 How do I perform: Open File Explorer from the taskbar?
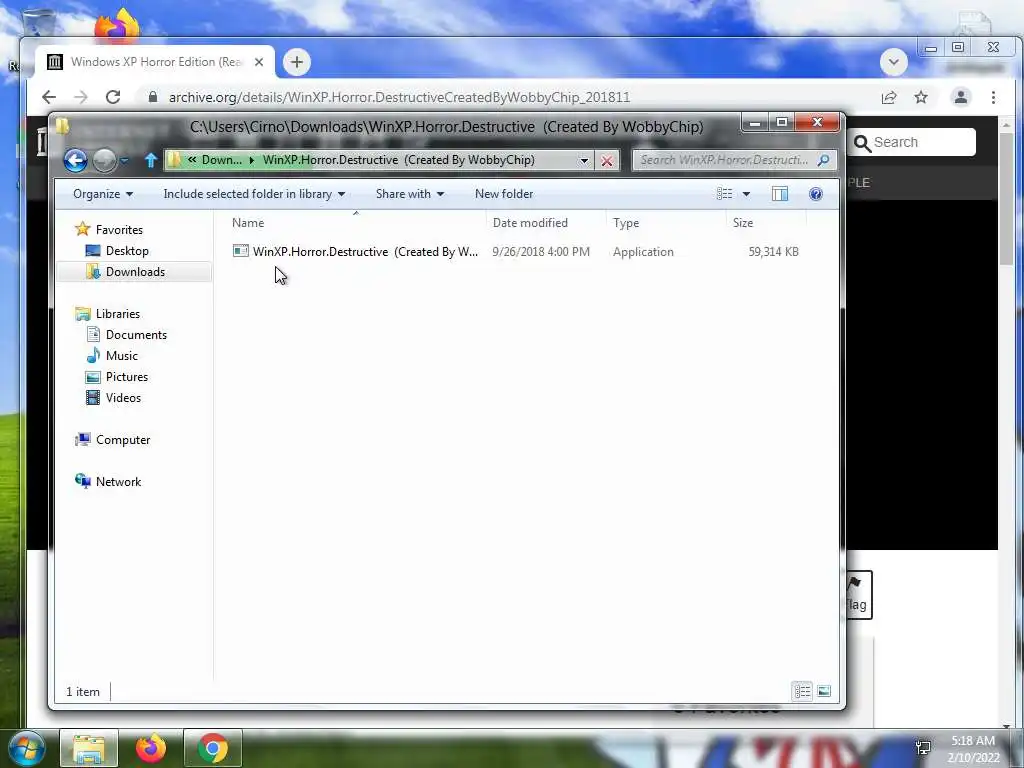click(89, 748)
